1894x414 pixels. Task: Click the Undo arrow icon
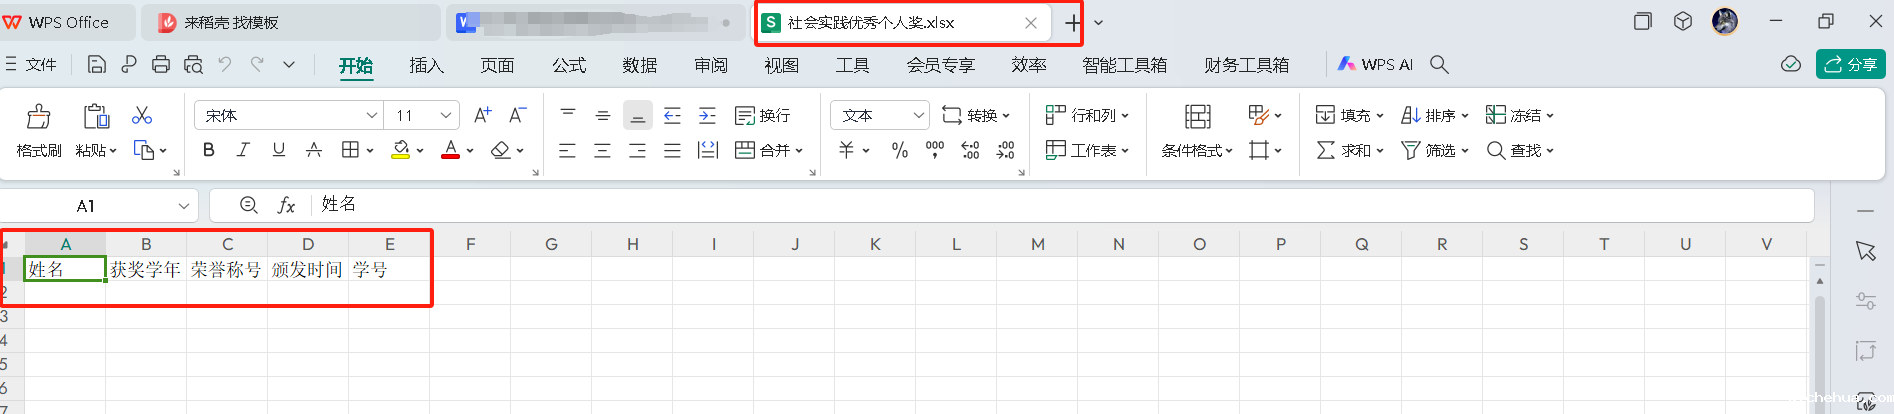coord(225,64)
